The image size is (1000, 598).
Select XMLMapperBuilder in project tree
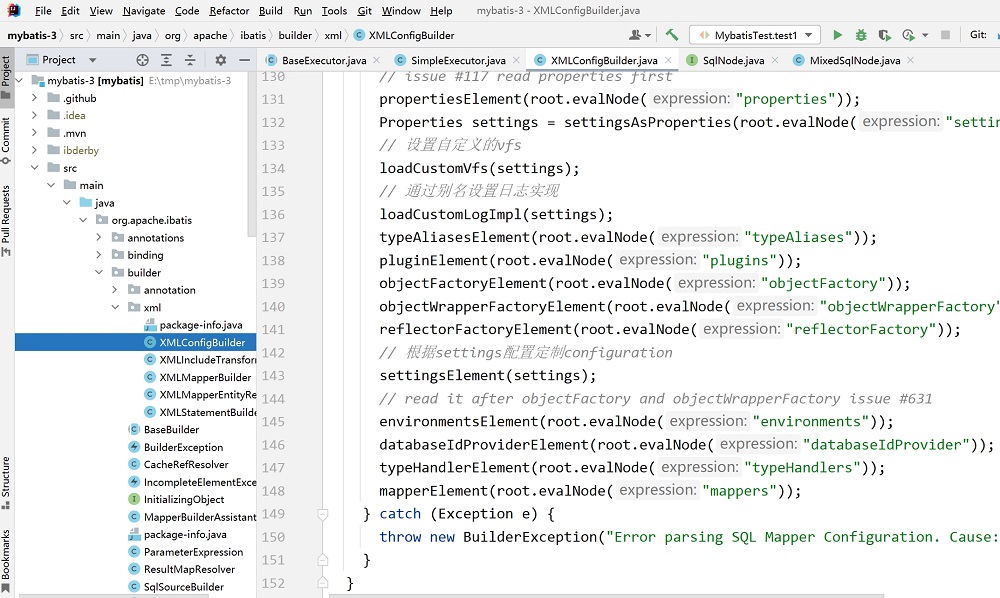205,377
